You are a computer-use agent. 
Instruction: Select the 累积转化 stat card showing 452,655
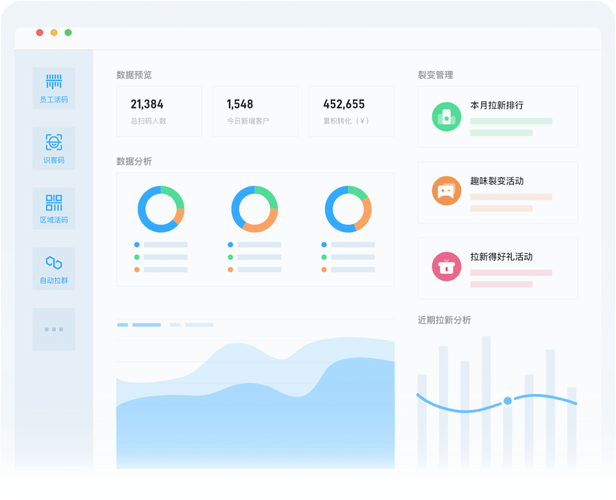[x=351, y=111]
